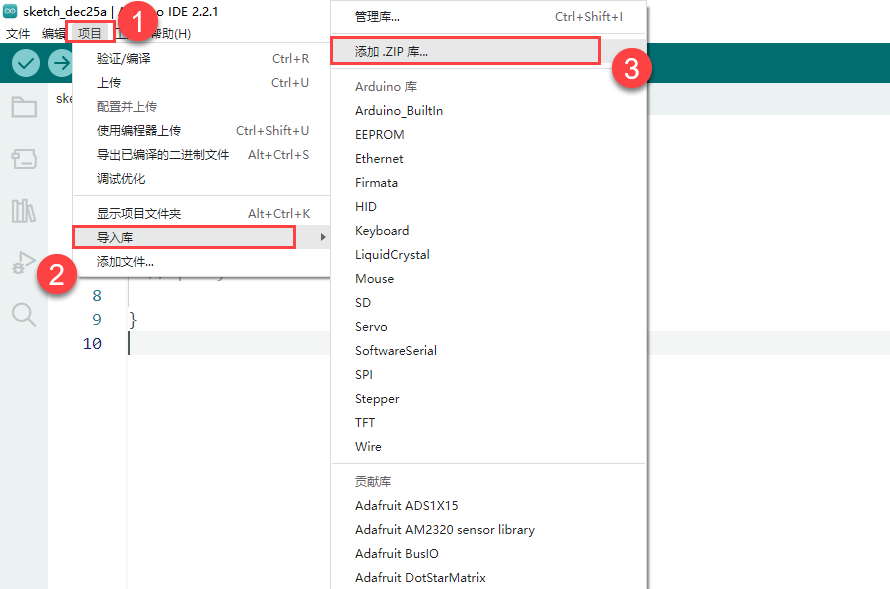This screenshot has height=589, width=890.
Task: Open the Search magnifier sidebar icon
Action: click(24, 315)
